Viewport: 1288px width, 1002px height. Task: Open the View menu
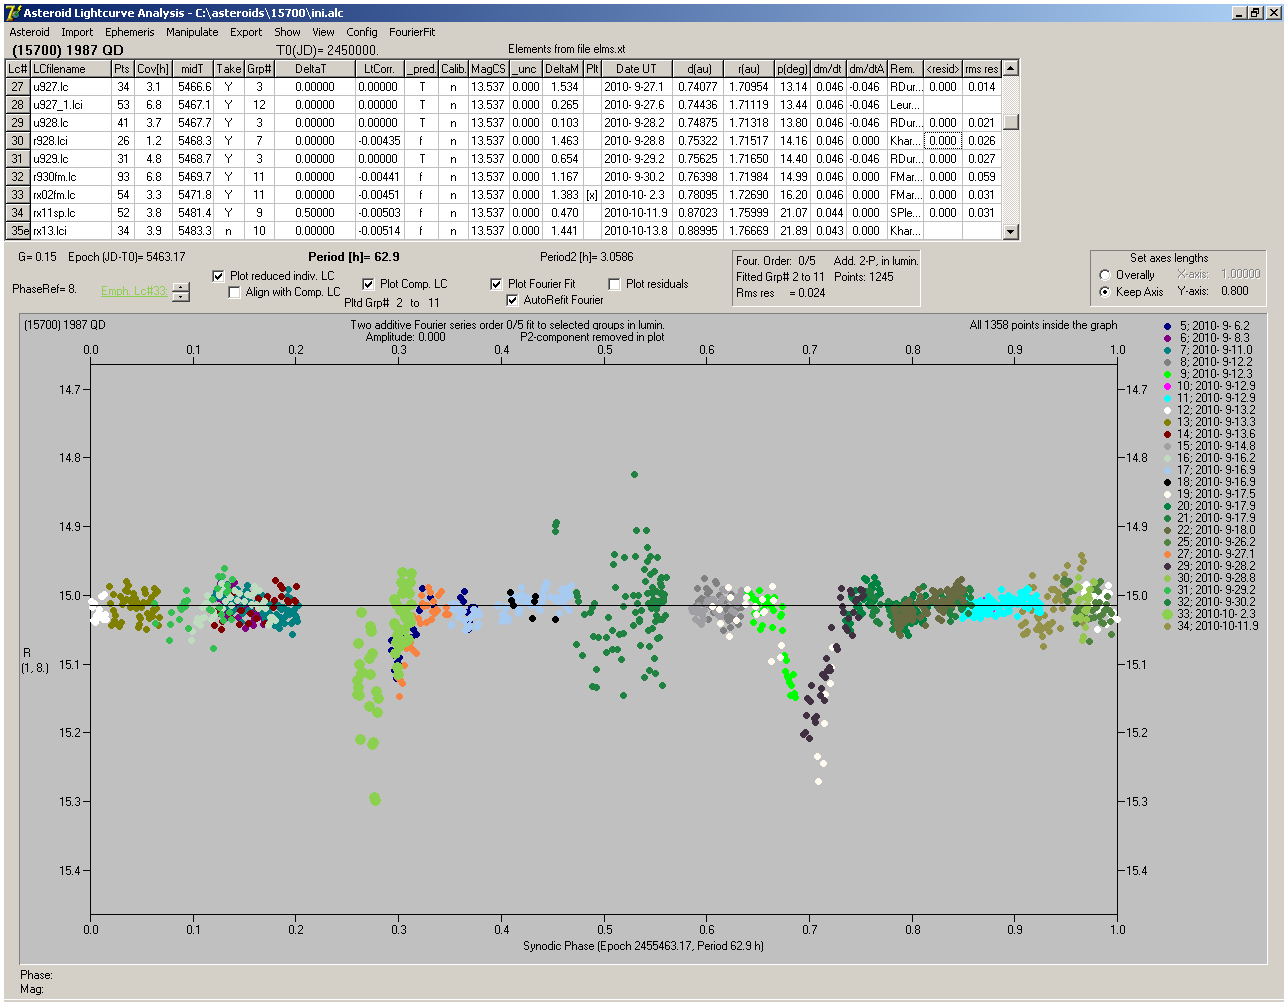tap(323, 32)
